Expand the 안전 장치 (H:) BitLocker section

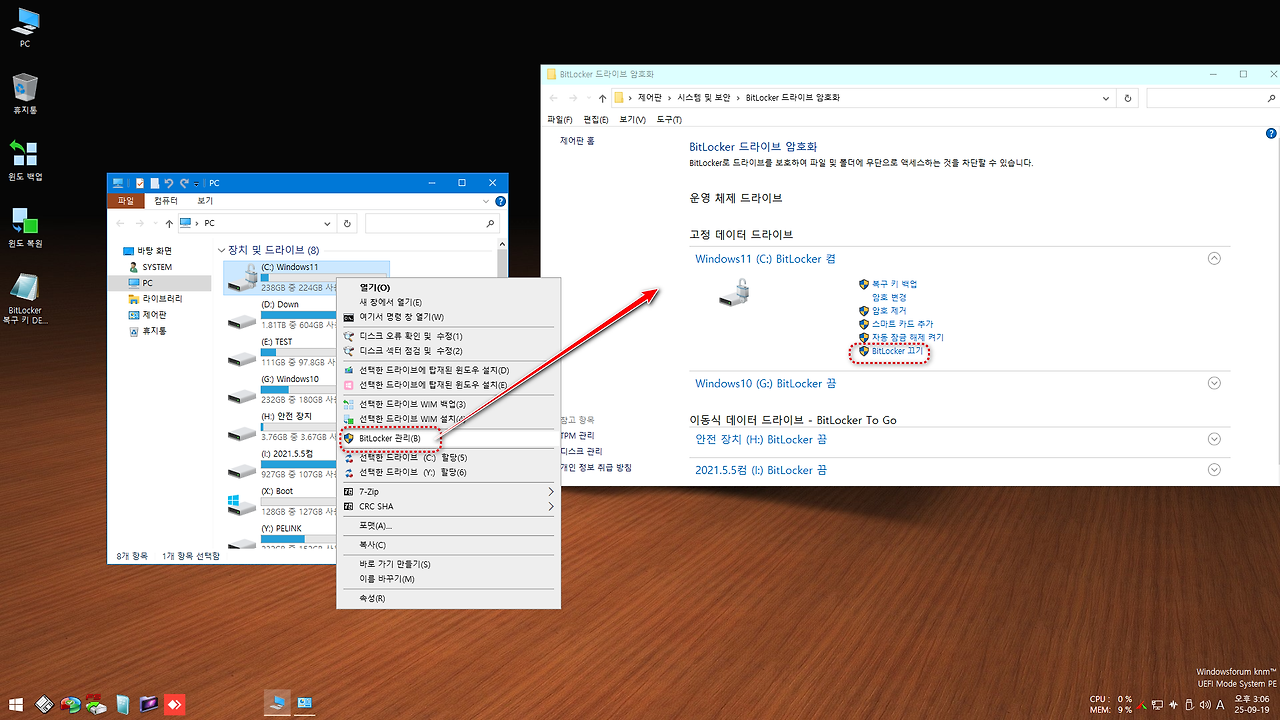coord(1214,439)
